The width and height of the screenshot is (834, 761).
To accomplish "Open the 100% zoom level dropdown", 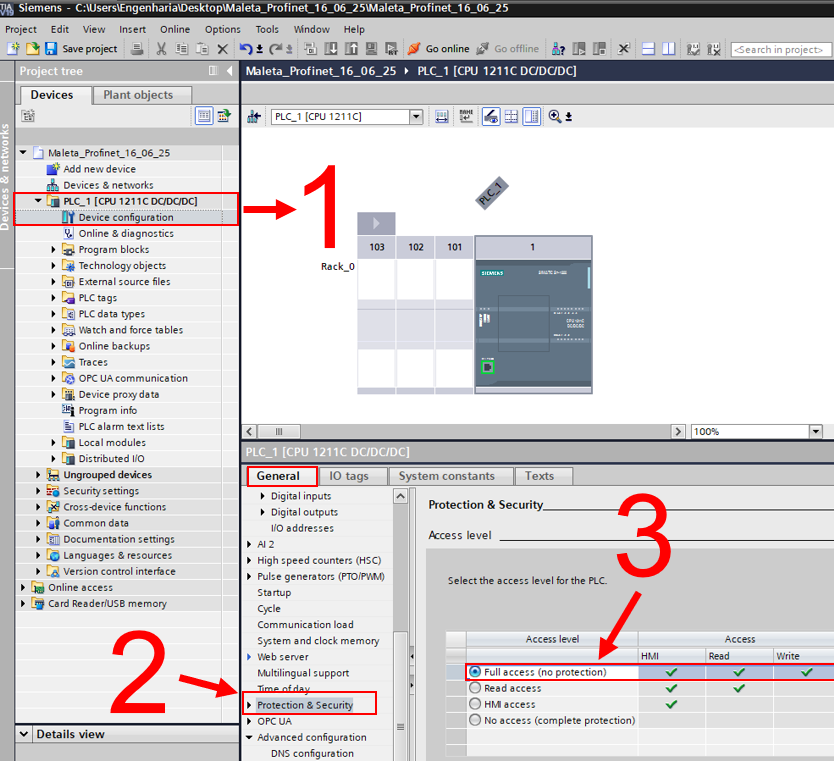I will coord(816,431).
